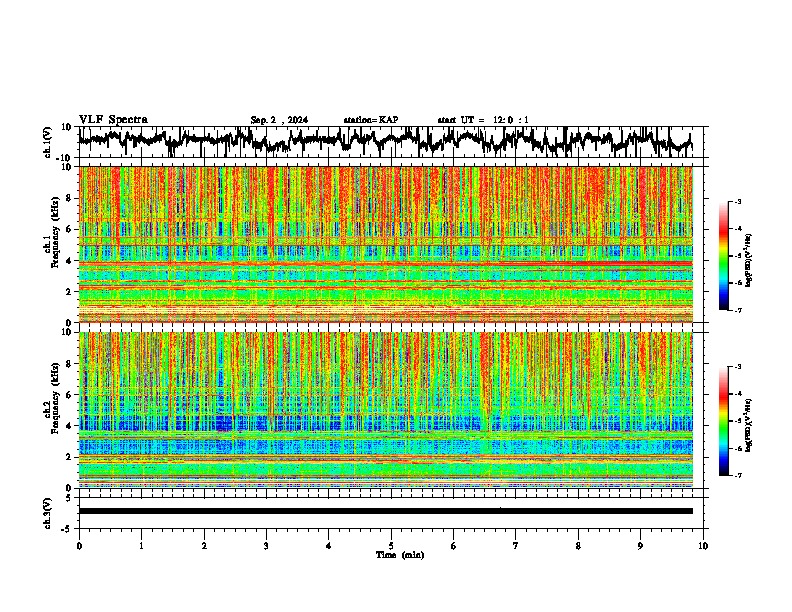Image resolution: width=792 pixels, height=612 pixels.
Task: Select the 'start UT = 12:0 :1' text
Action: [483, 120]
